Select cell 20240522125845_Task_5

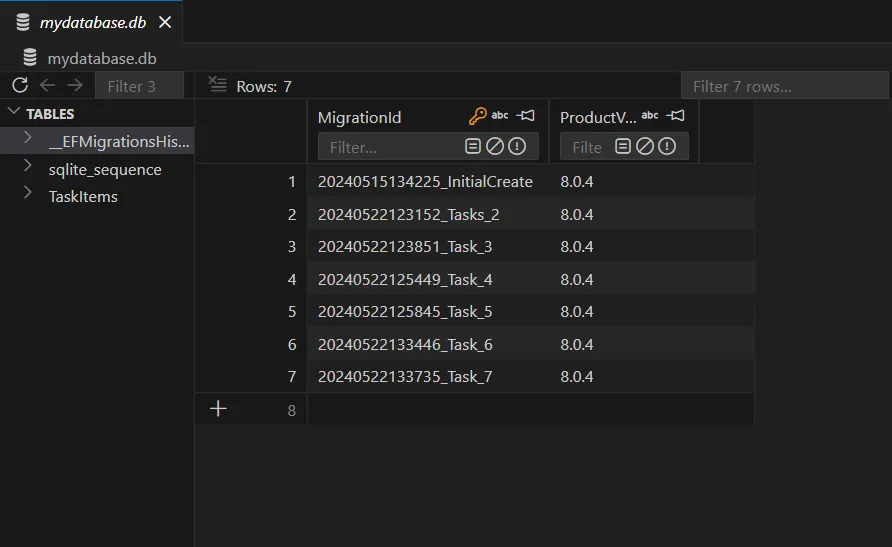click(428, 312)
